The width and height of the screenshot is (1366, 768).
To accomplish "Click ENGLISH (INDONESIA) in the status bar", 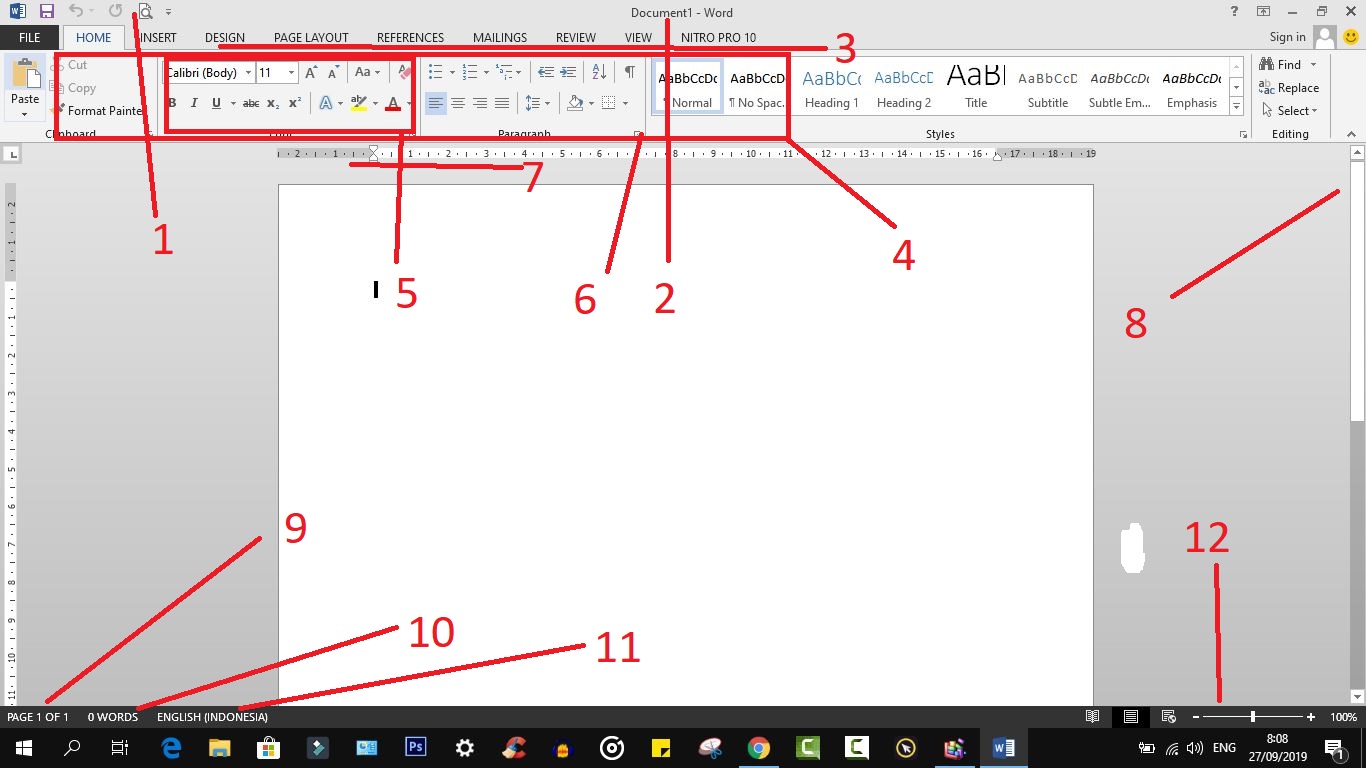I will point(212,716).
